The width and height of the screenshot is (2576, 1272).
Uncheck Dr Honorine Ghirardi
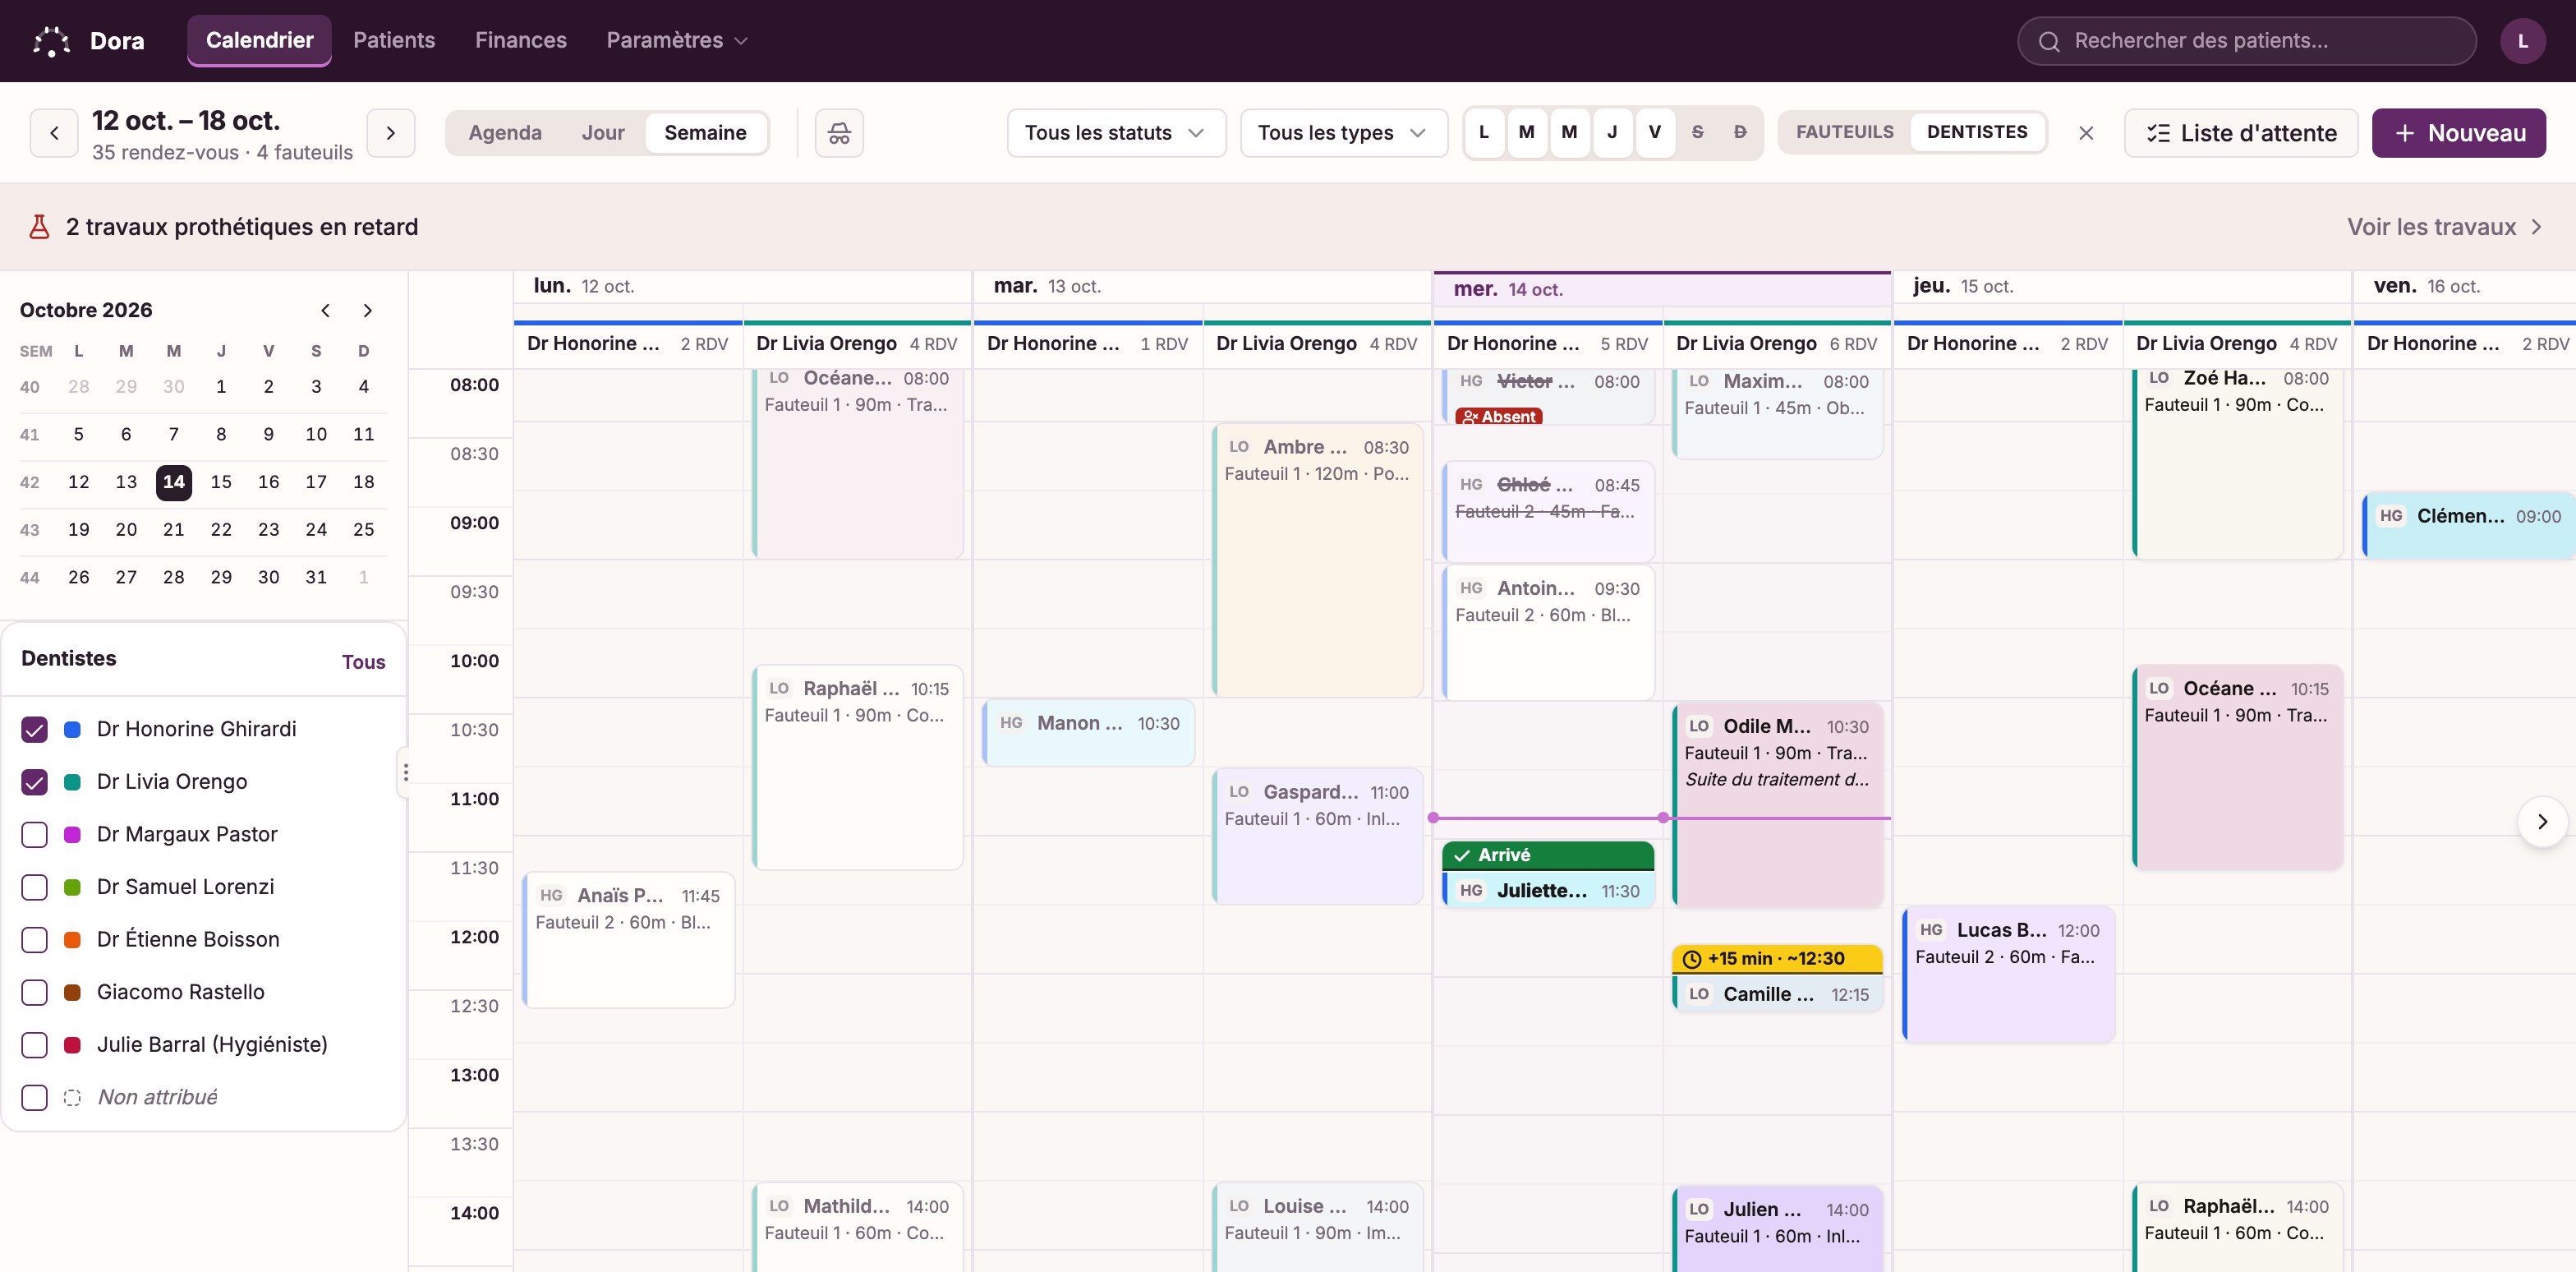pos(35,730)
